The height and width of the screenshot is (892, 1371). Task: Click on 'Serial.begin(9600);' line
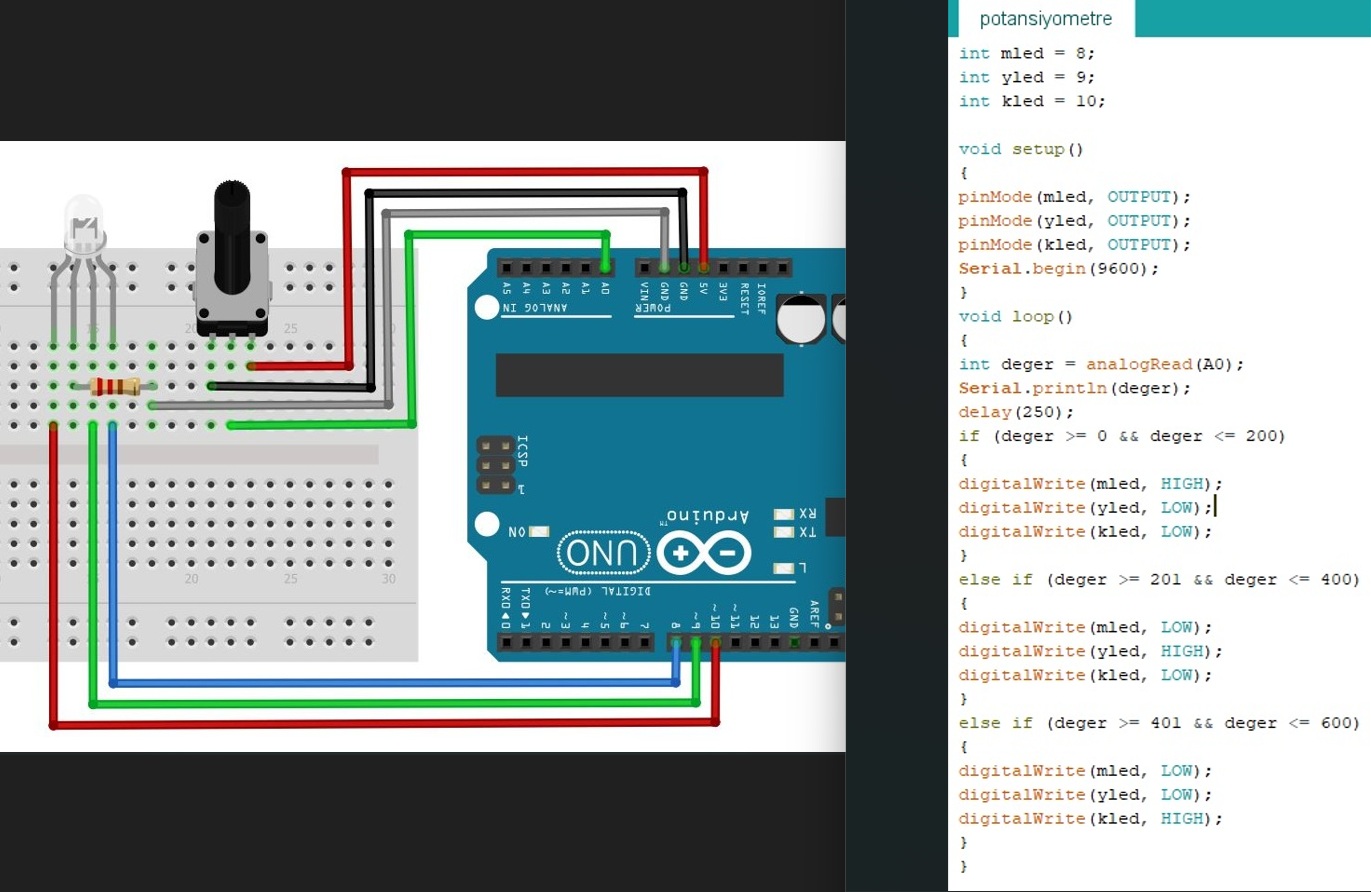[1059, 269]
